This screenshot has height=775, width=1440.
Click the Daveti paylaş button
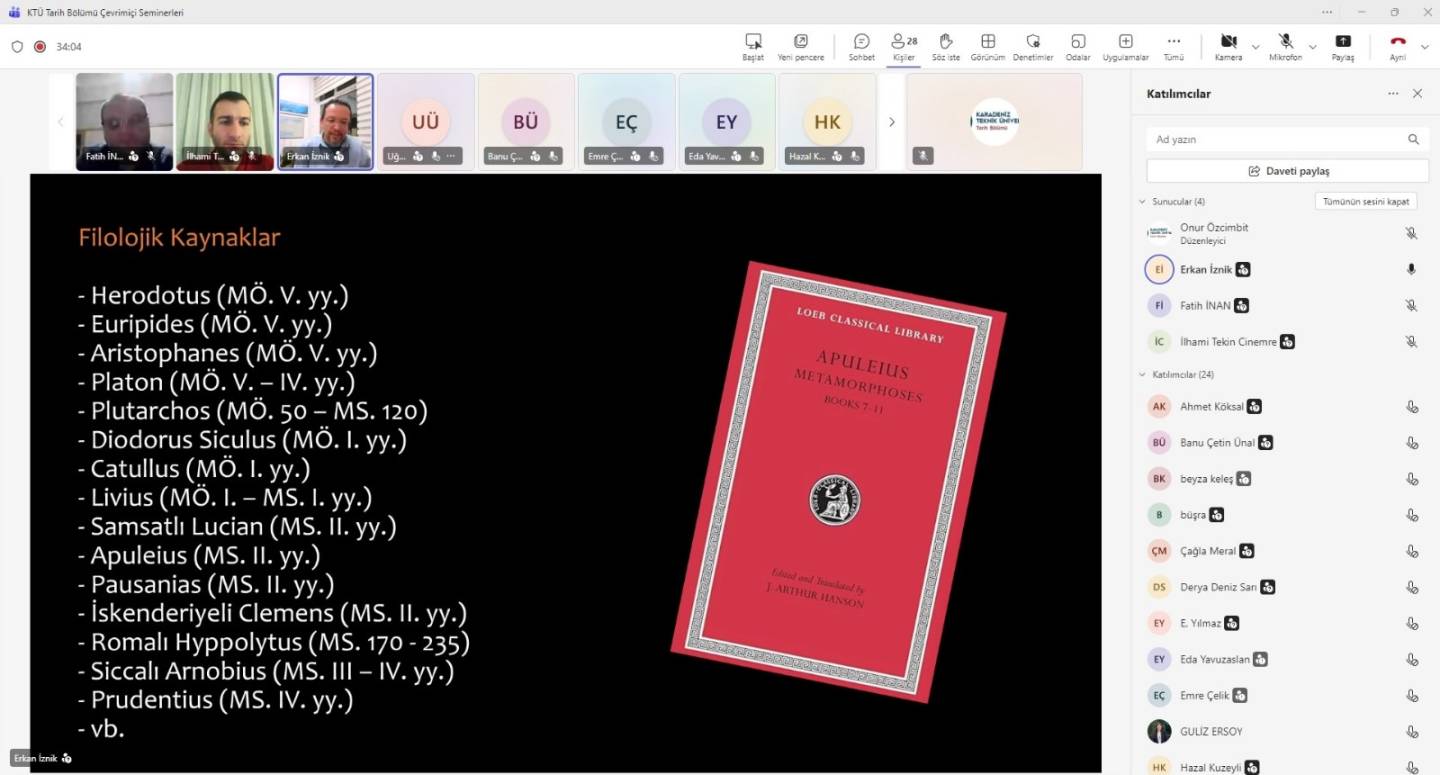pos(1287,171)
